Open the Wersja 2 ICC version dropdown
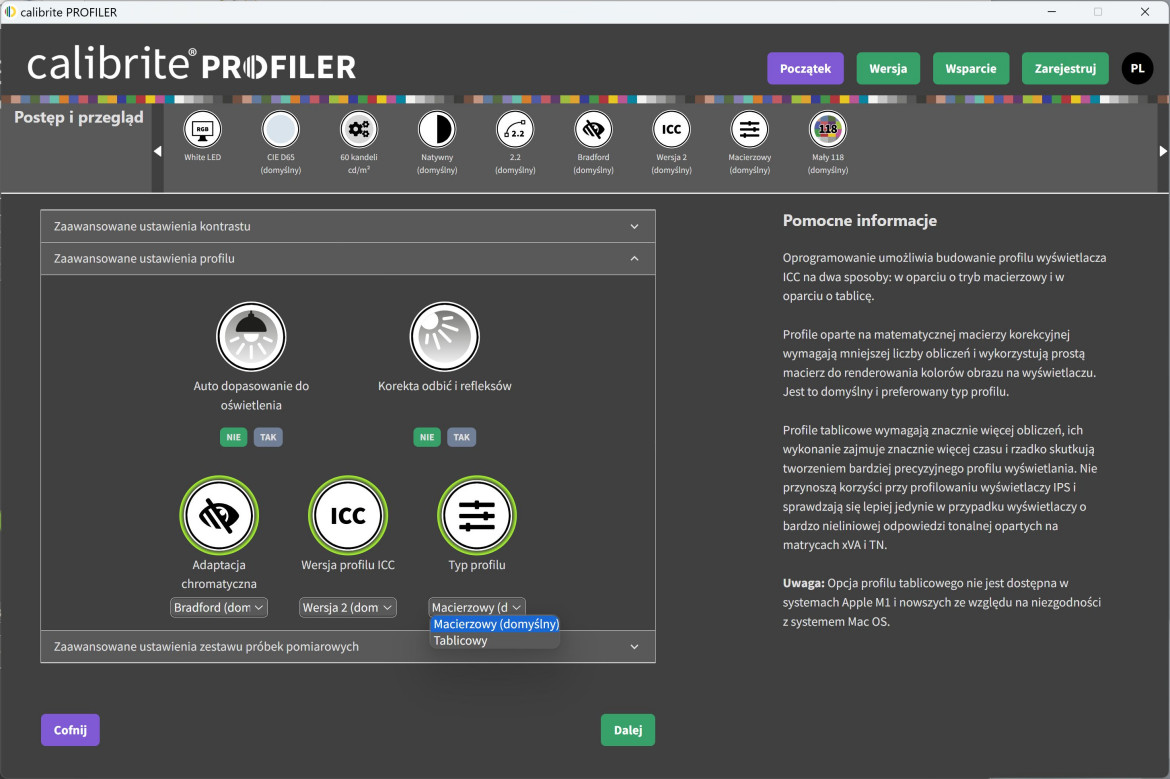Viewport: 1170px width, 779px height. point(348,607)
